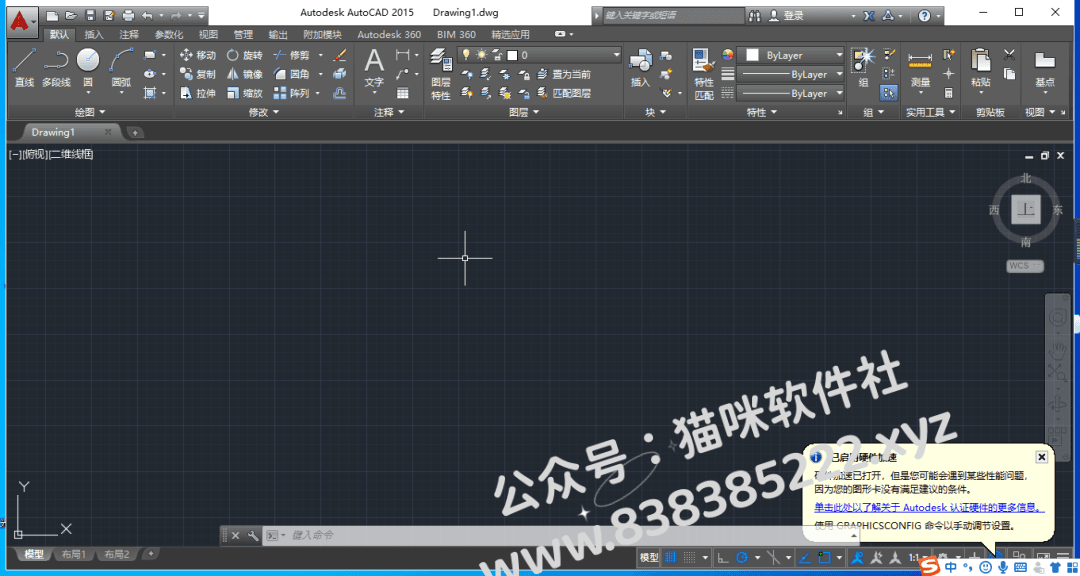The width and height of the screenshot is (1080, 576).
Task: Choose the 缩放 (Scale) command
Action: pyautogui.click(x=245, y=93)
